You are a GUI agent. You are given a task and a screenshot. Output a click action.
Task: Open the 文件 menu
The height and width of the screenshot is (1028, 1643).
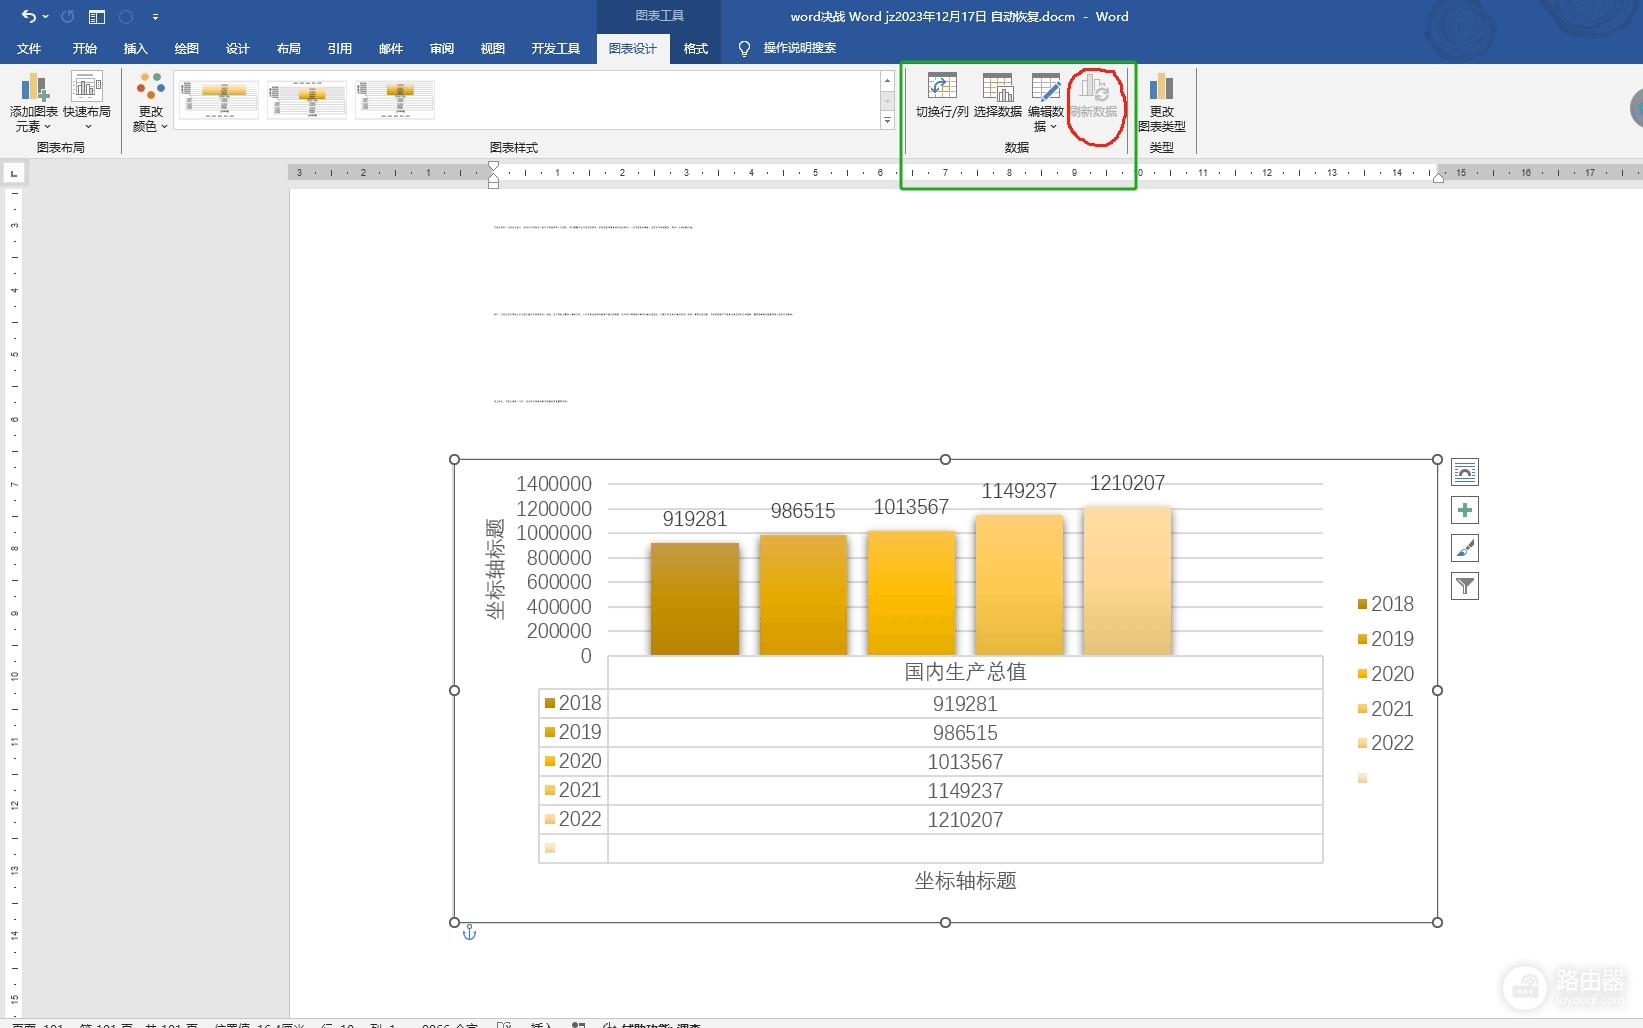[x=29, y=48]
